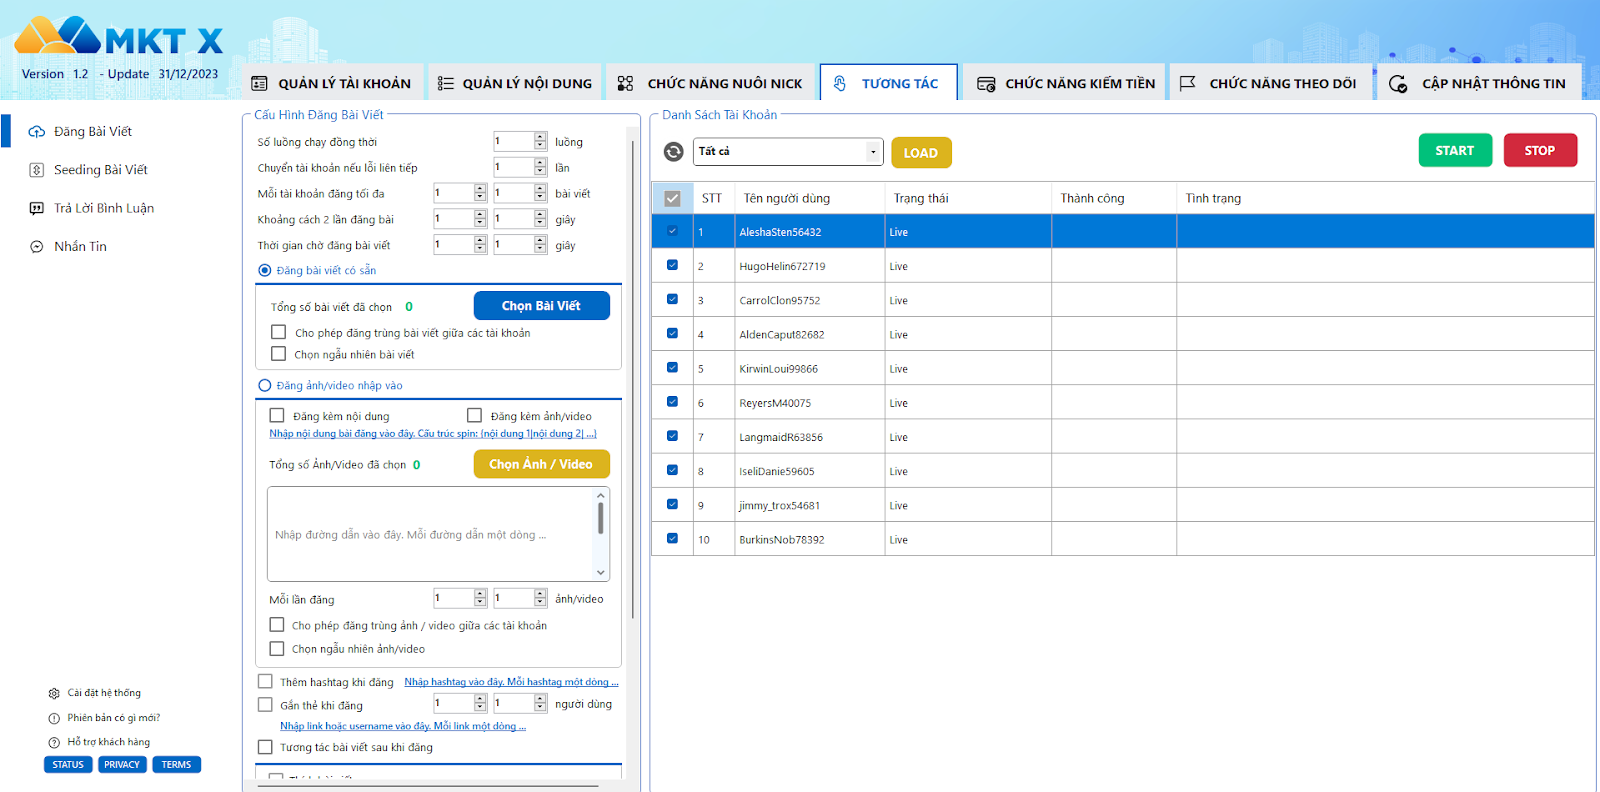Check the Đăng kèm ảnh/video option

[x=475, y=415]
